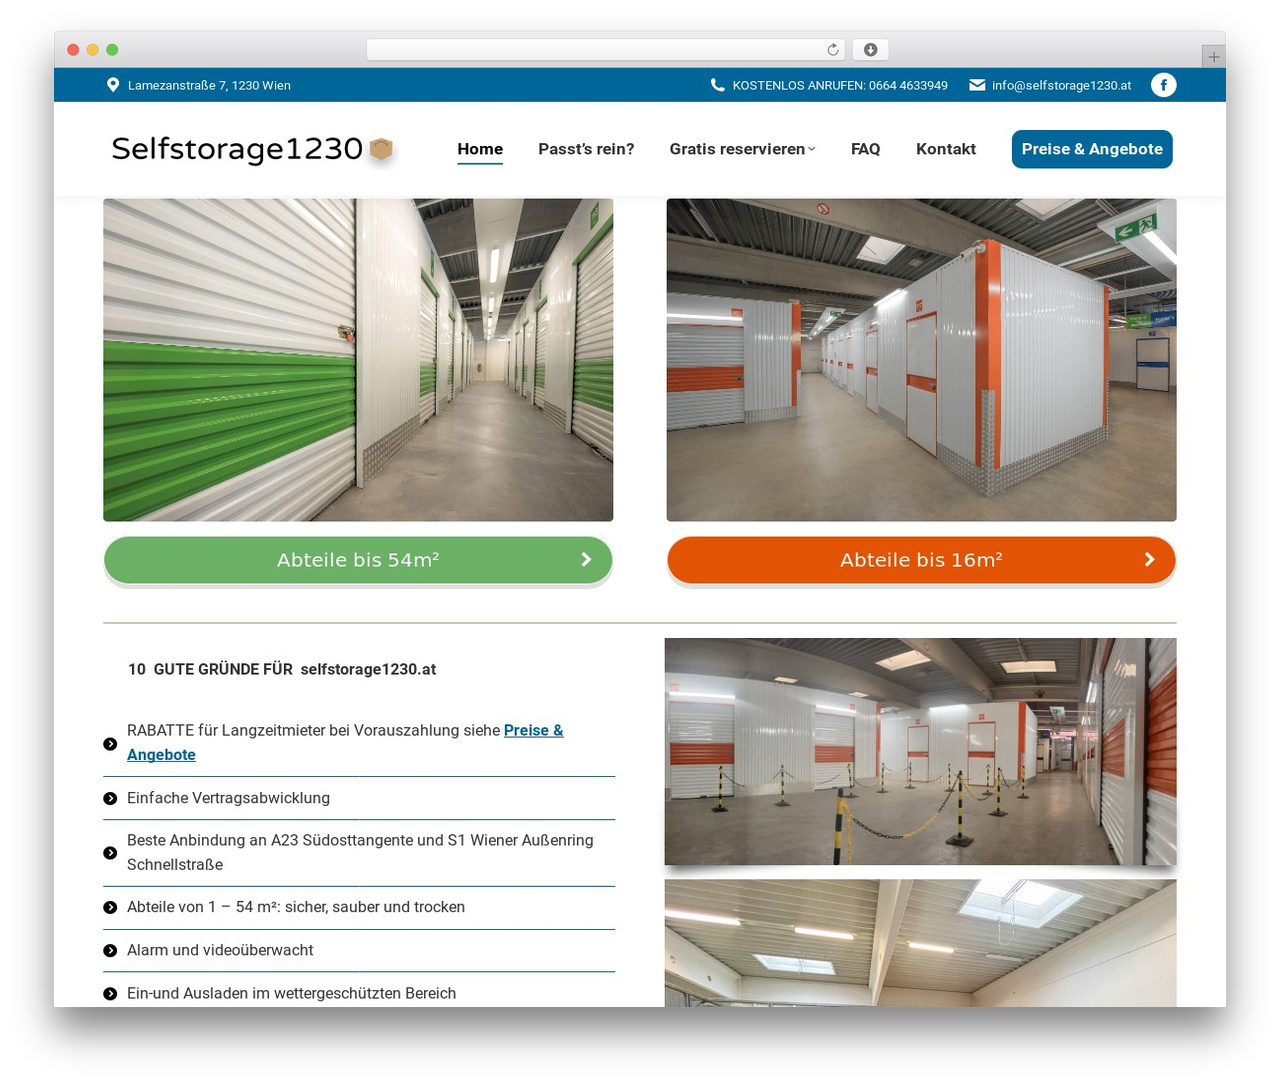
Task: Click the text Alarm und videoüberwacht
Action: (x=220, y=950)
